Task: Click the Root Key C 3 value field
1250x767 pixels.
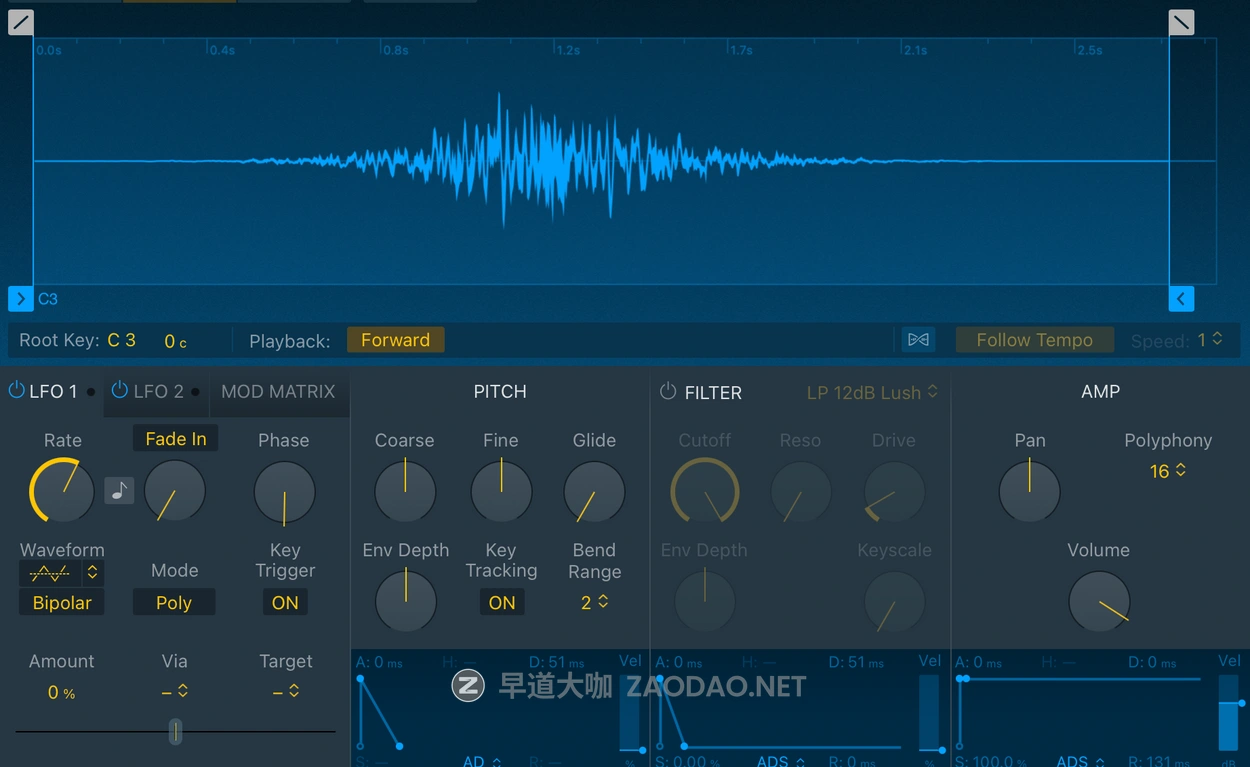Action: [x=121, y=340]
